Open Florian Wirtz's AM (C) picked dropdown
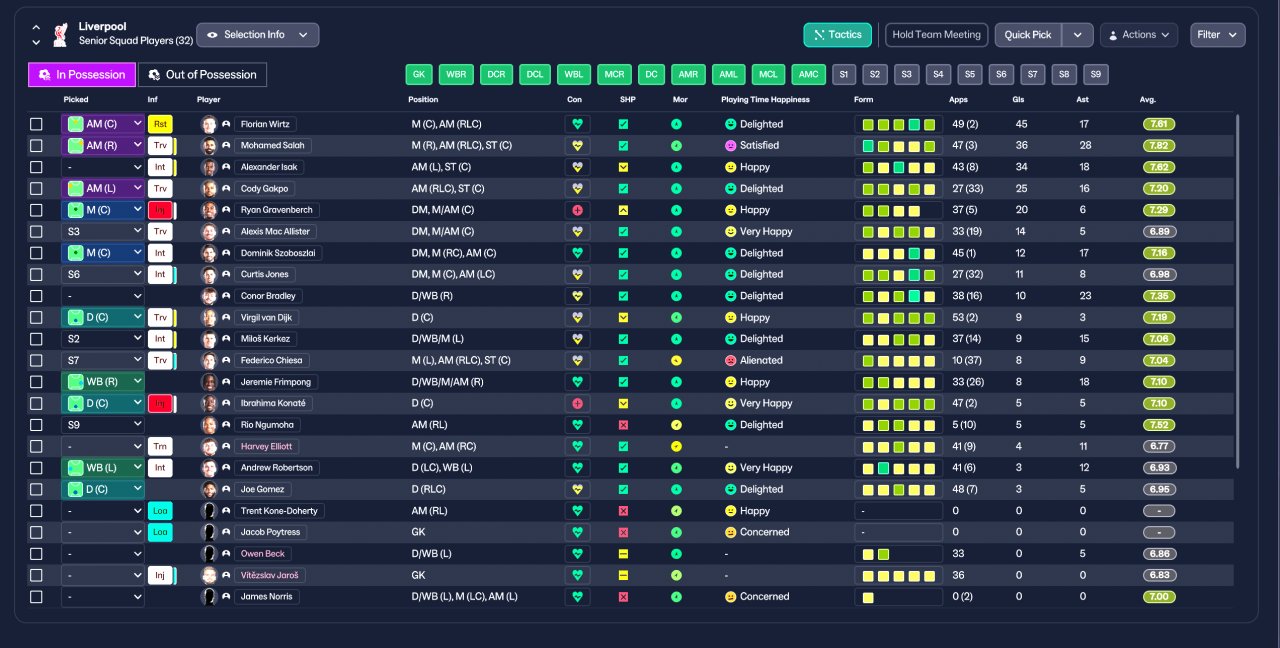Screen dimensions: 1280x648 coord(103,124)
